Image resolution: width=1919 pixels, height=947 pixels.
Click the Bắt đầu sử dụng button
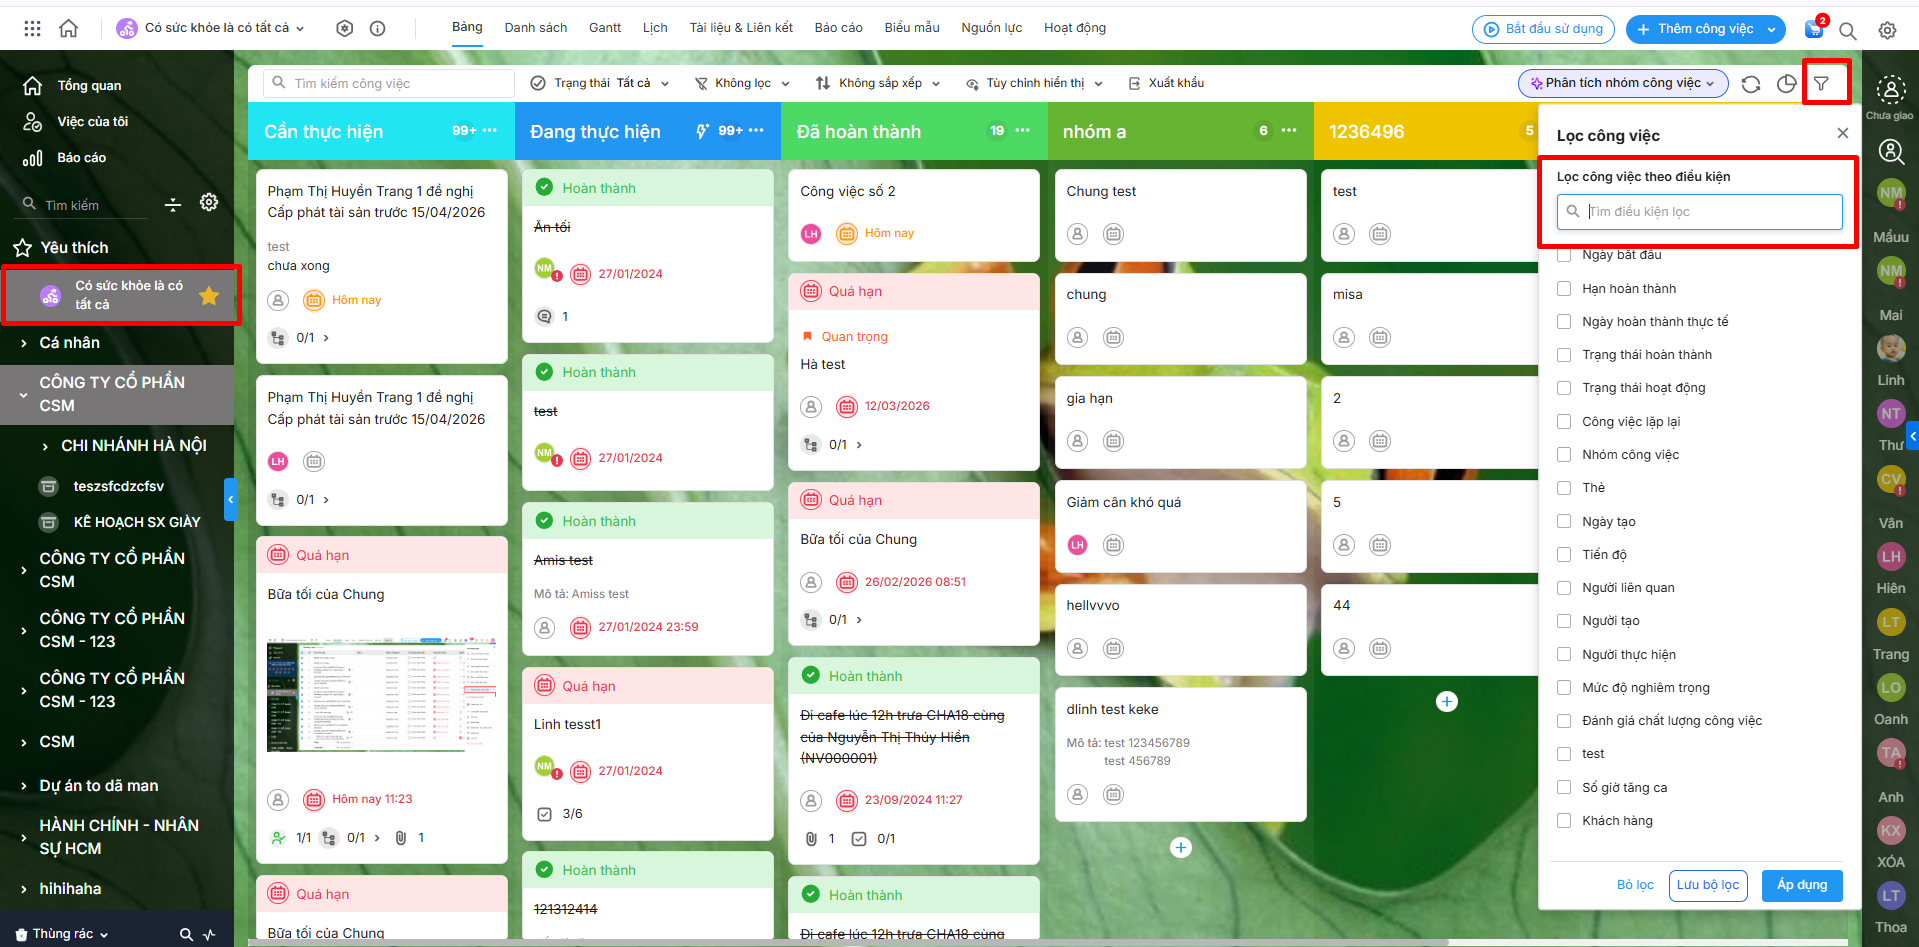pyautogui.click(x=1543, y=29)
